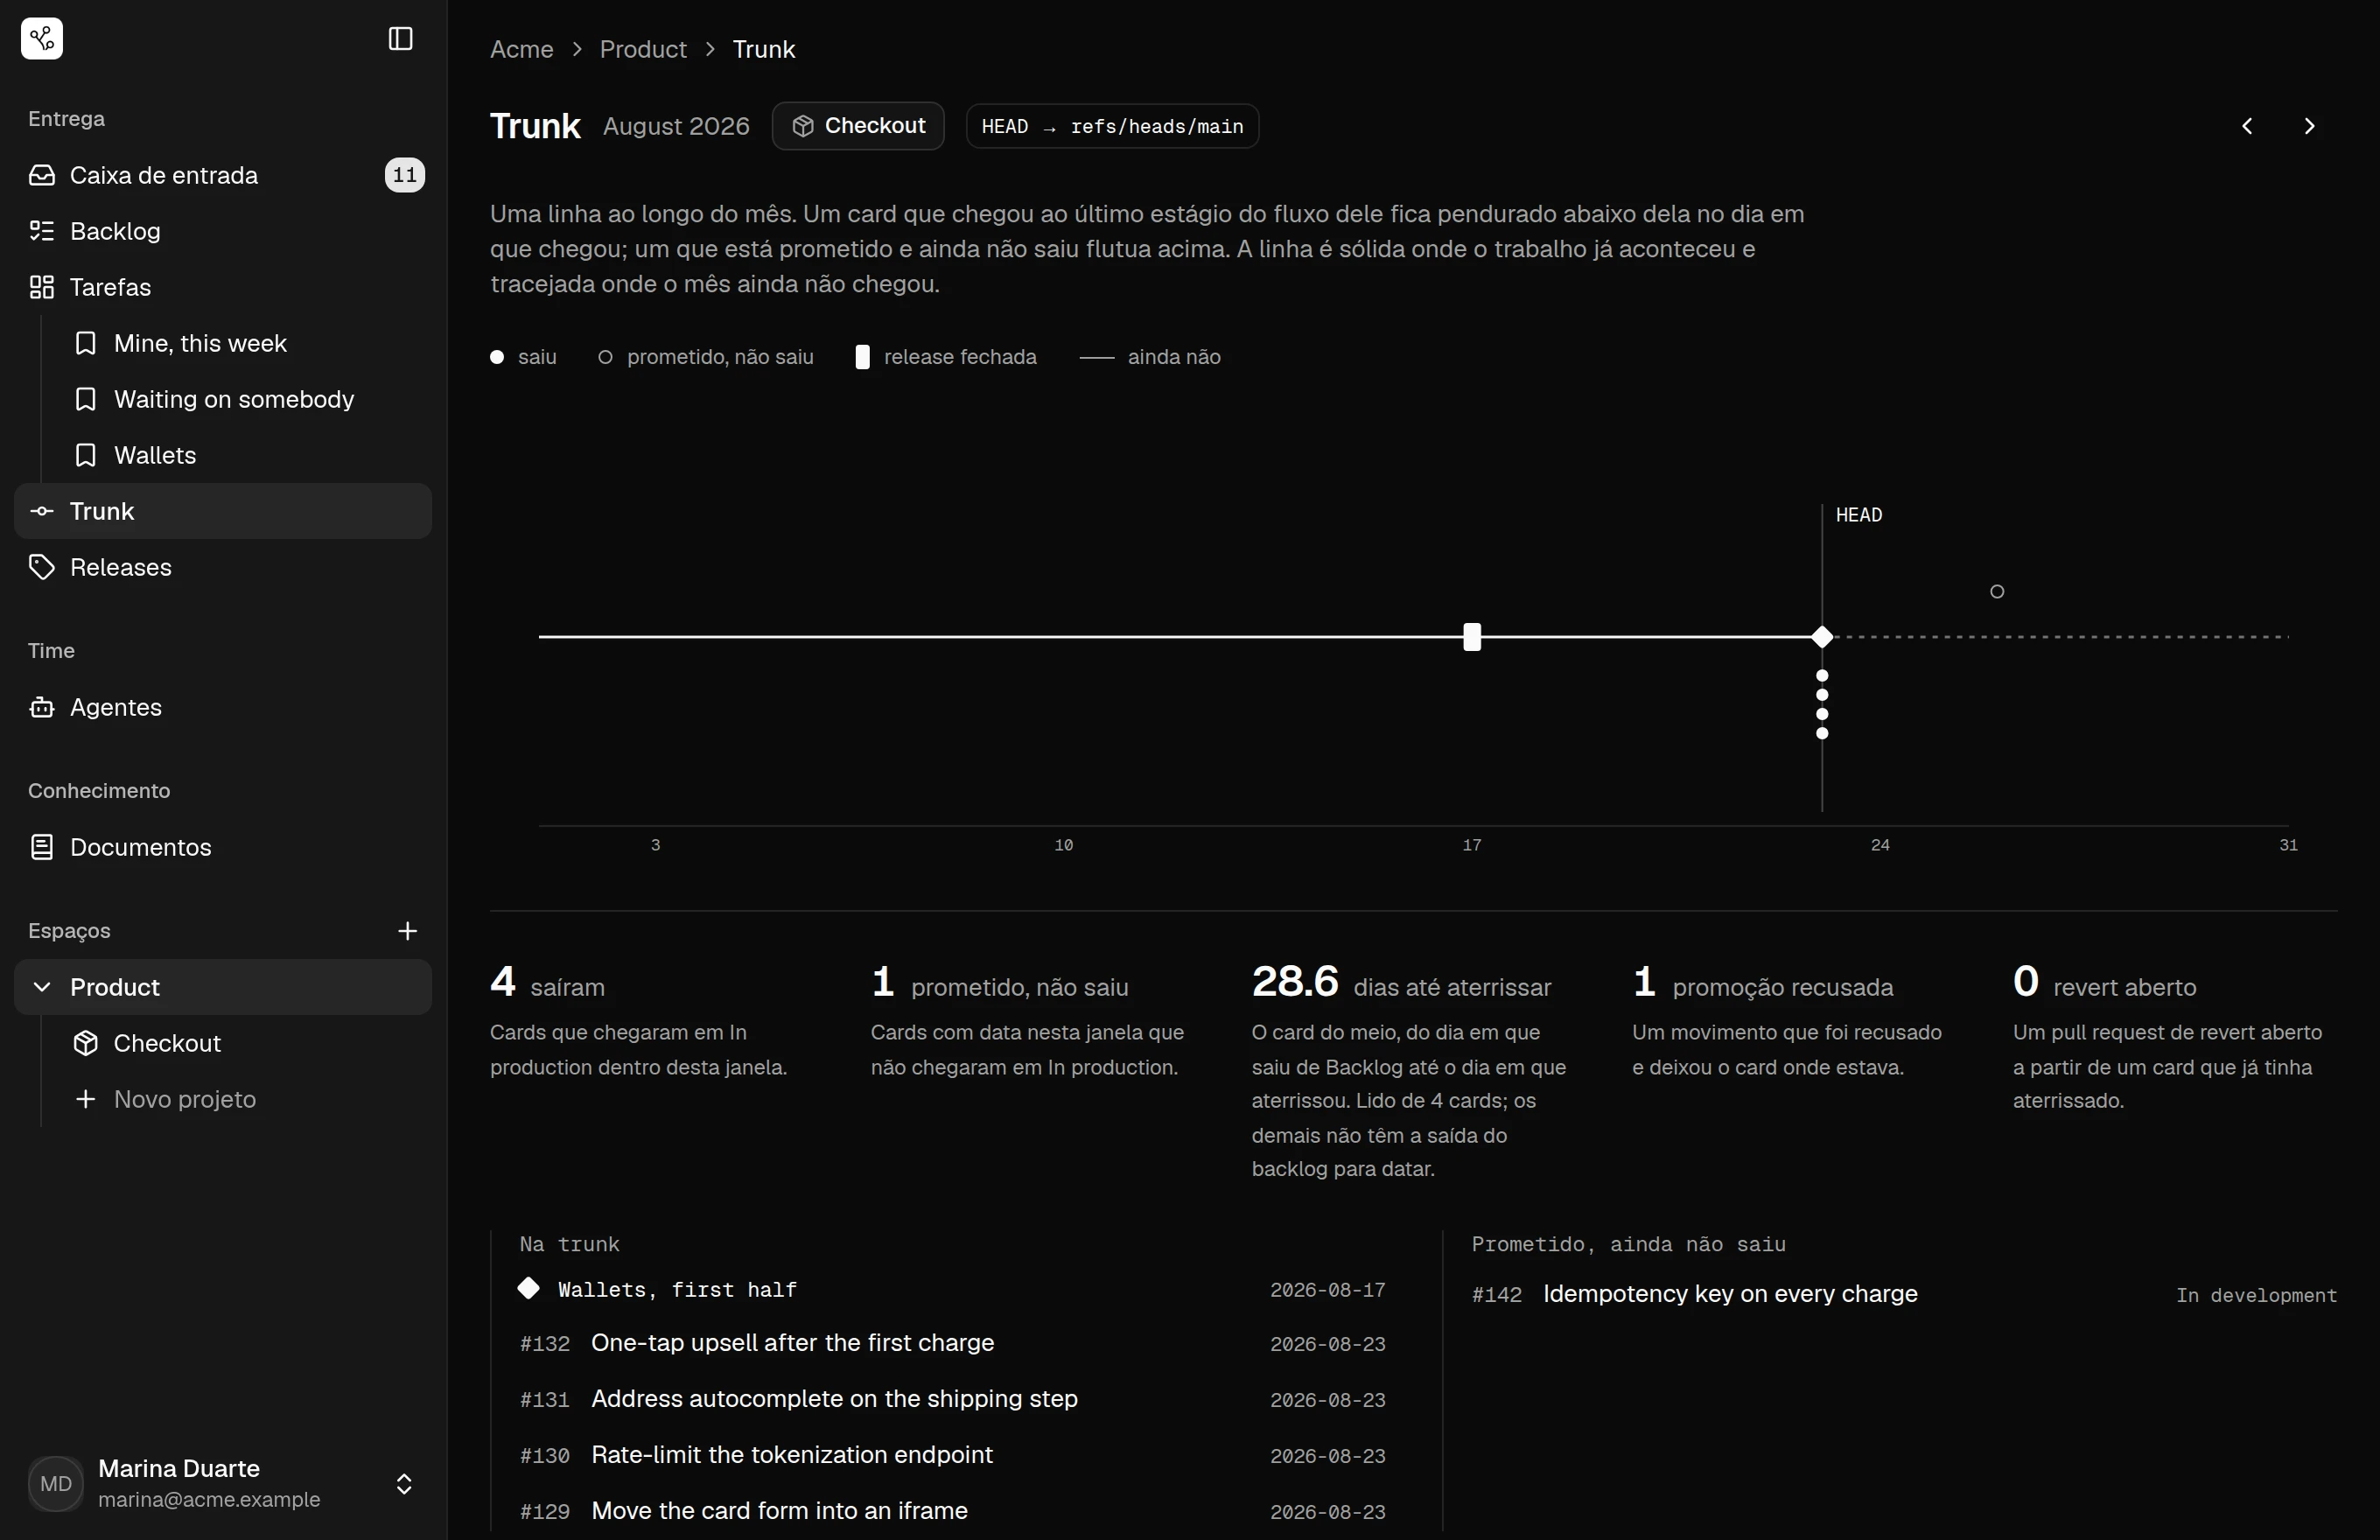Click the Acme app logo

[x=42, y=39]
